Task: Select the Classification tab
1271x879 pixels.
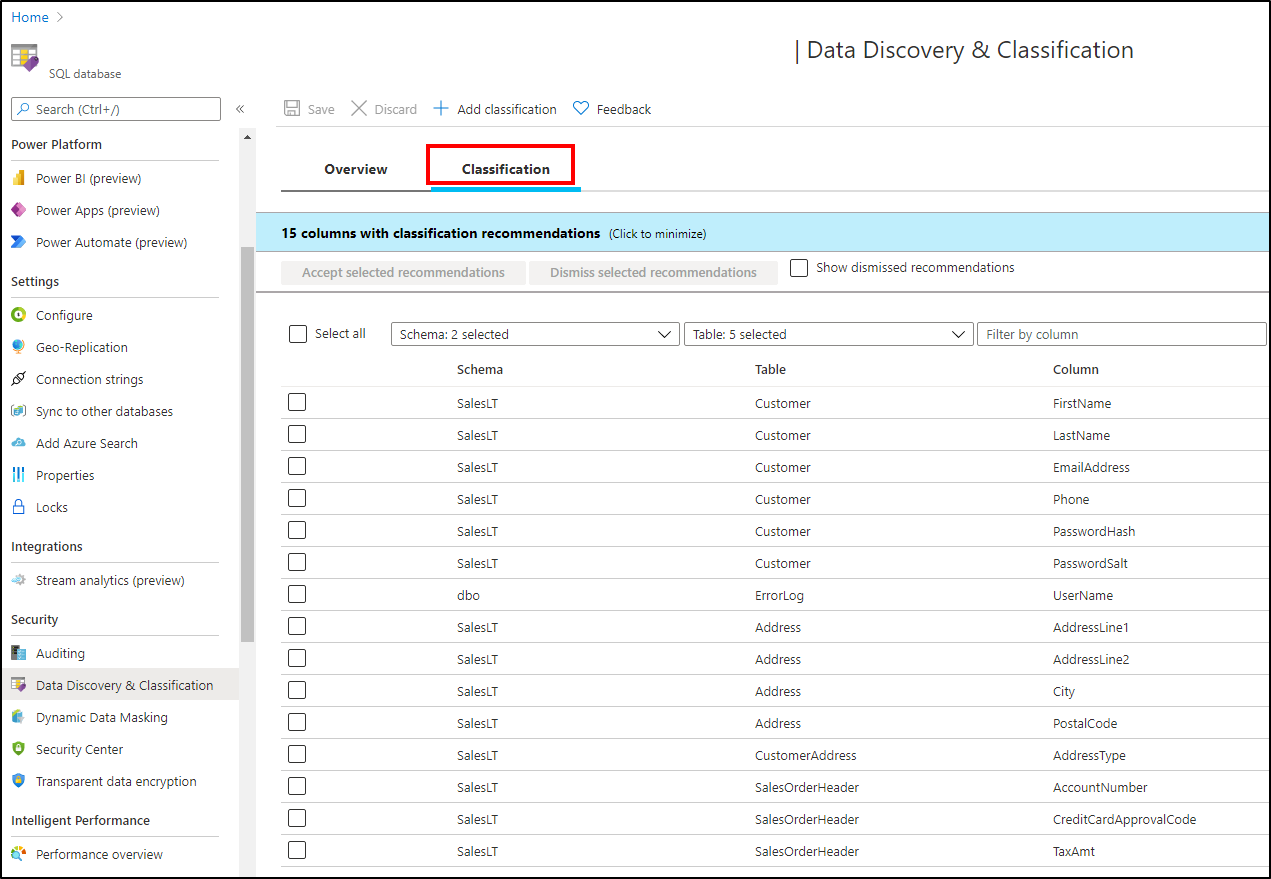Action: pos(500,169)
